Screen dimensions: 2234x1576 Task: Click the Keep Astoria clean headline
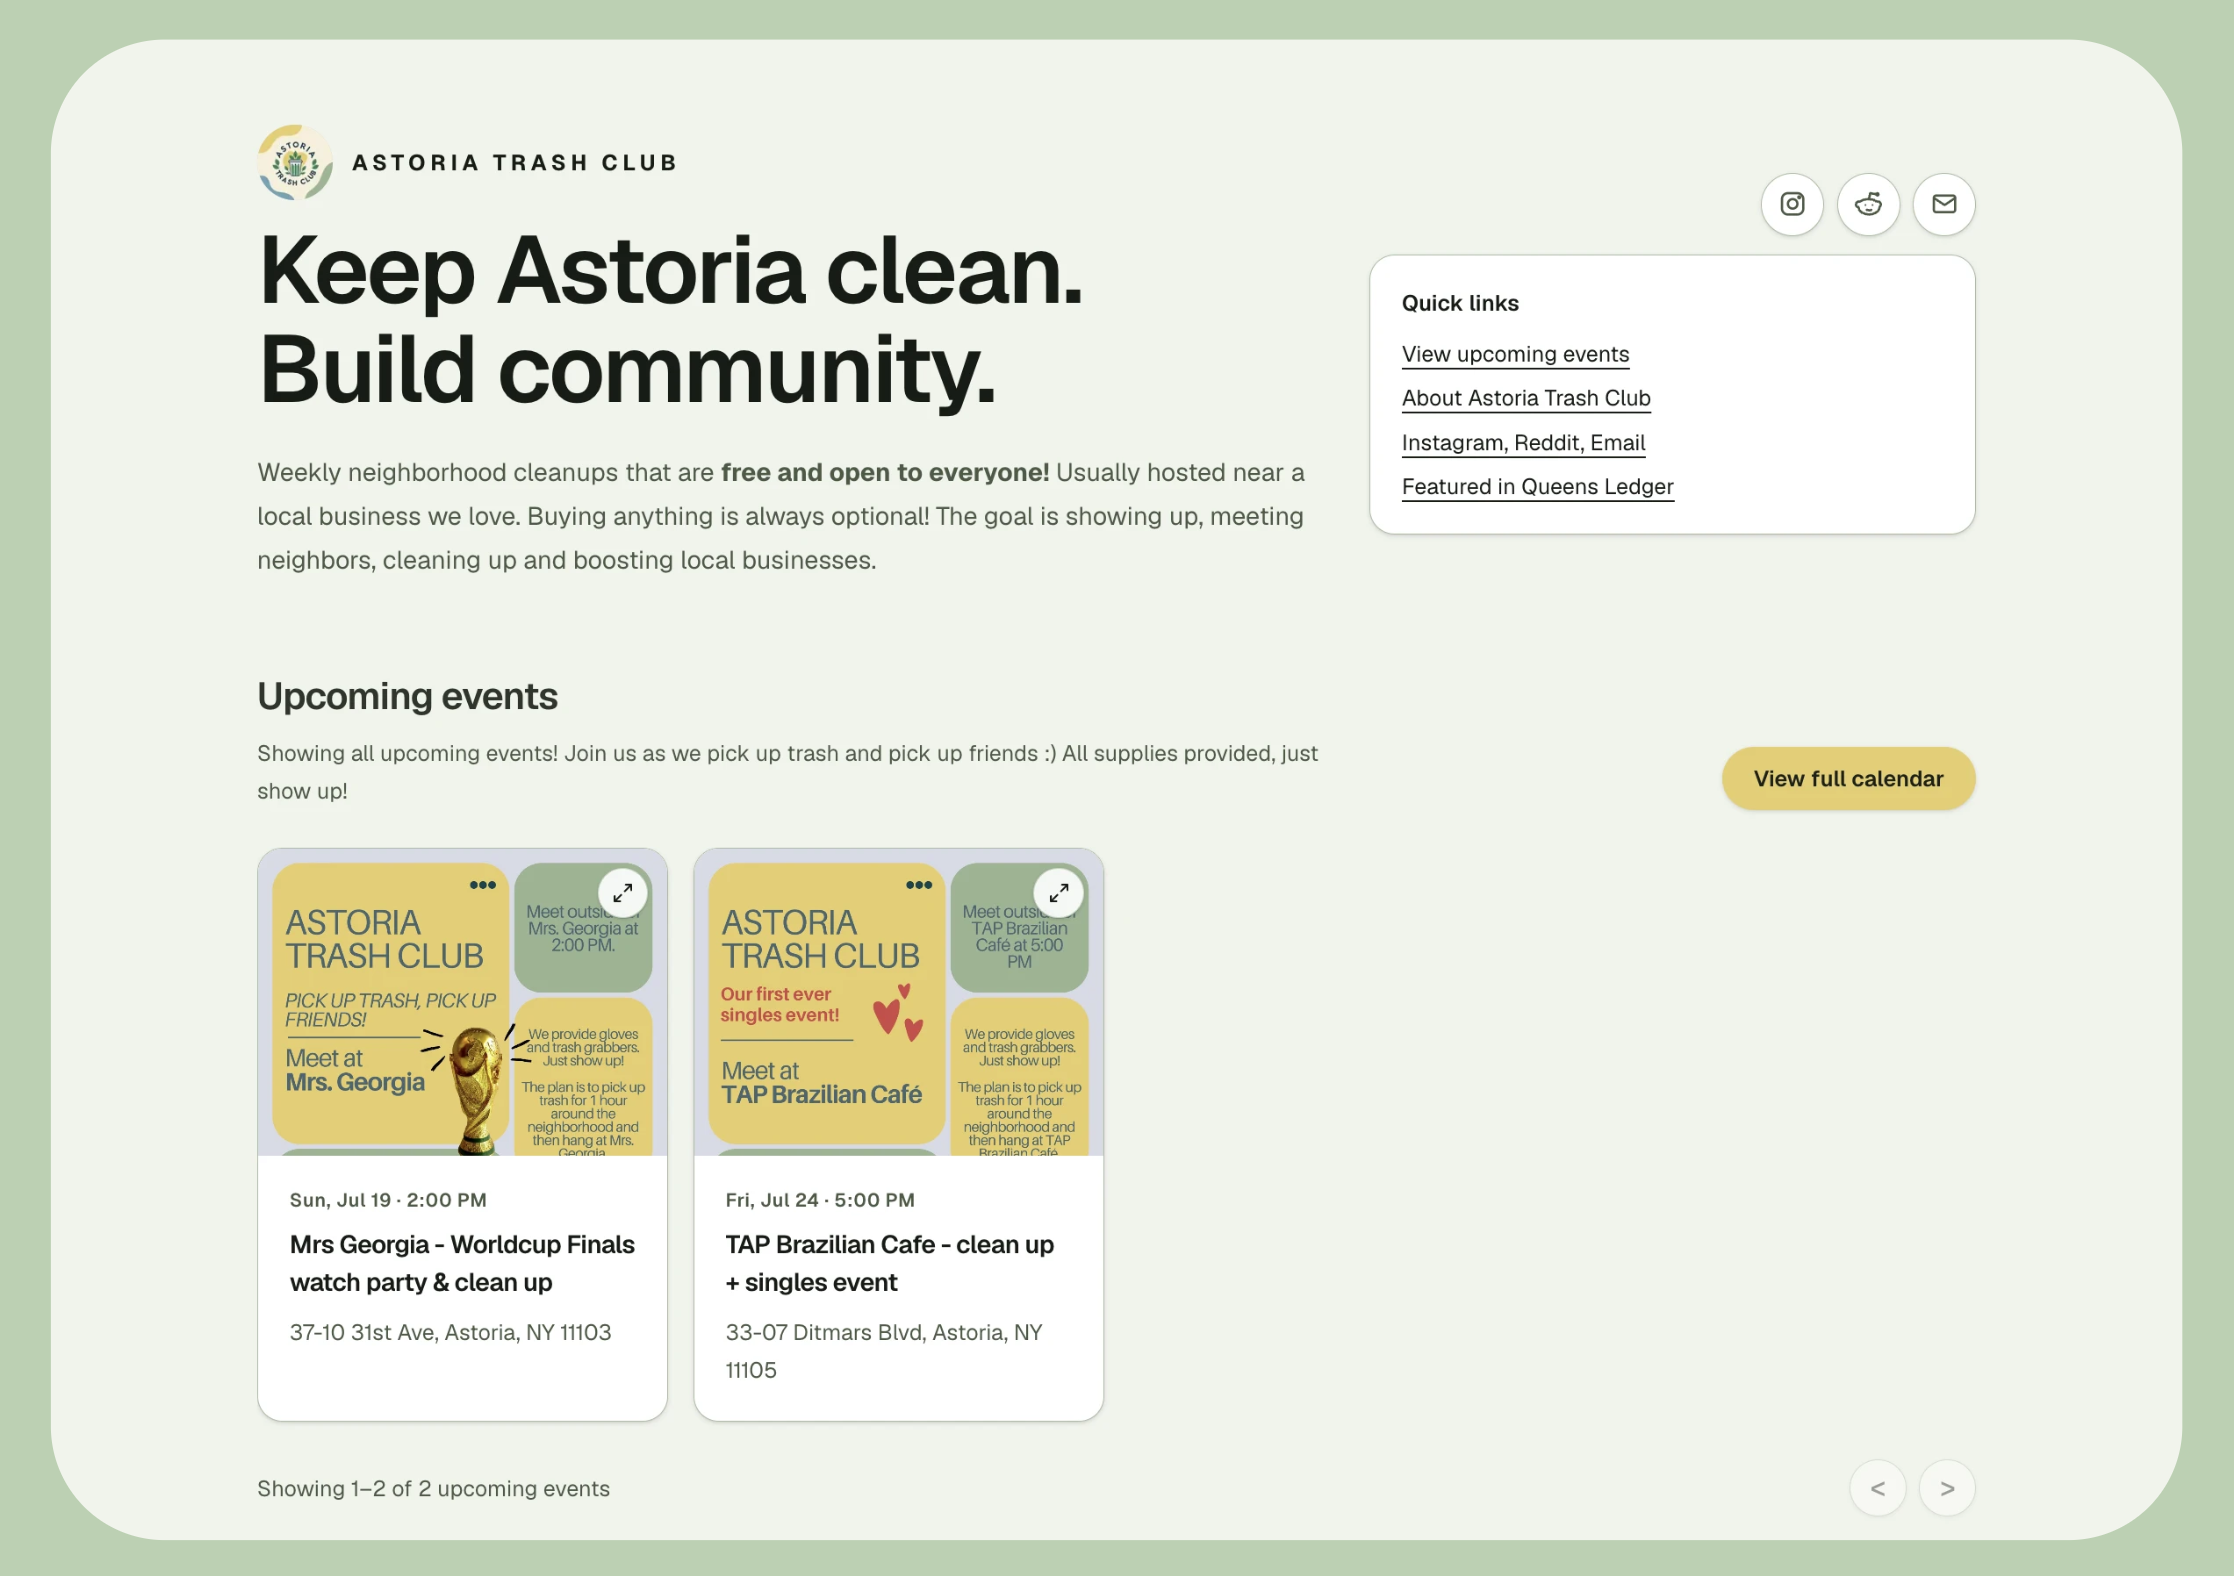click(670, 320)
